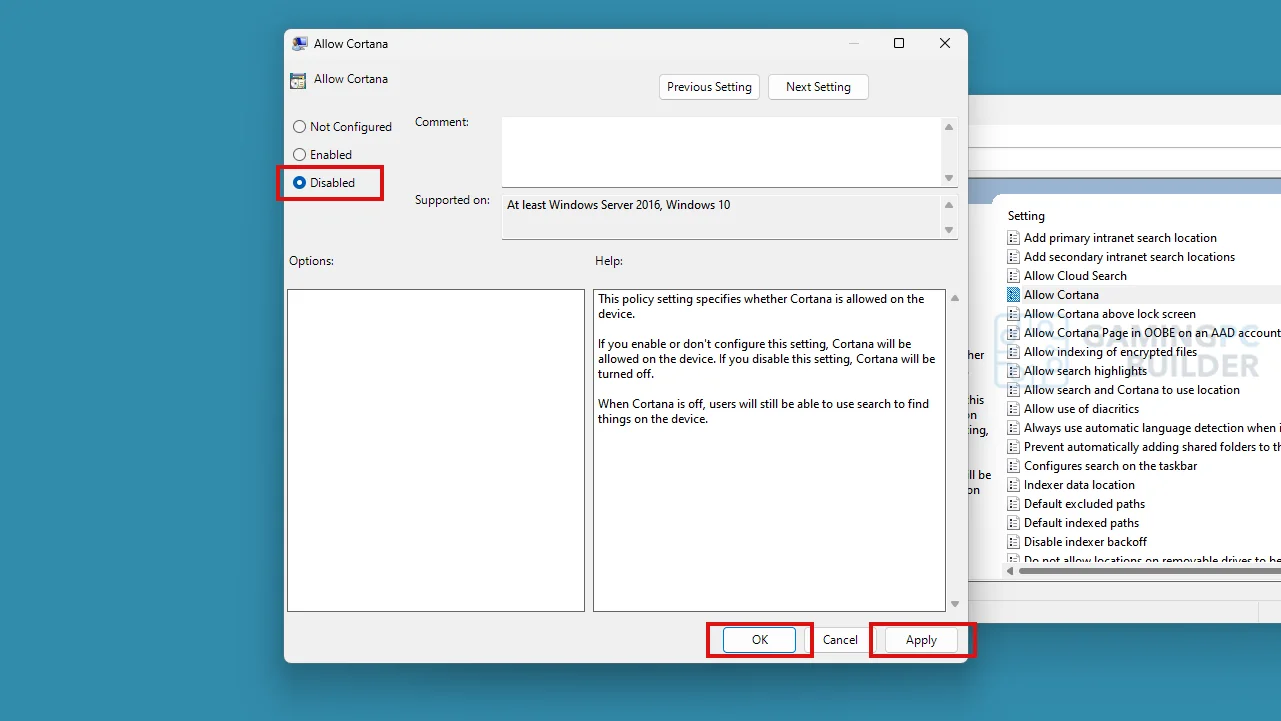Viewport: 1281px width, 721px height.
Task: Click the Supported on scroll up arrow
Action: point(949,205)
